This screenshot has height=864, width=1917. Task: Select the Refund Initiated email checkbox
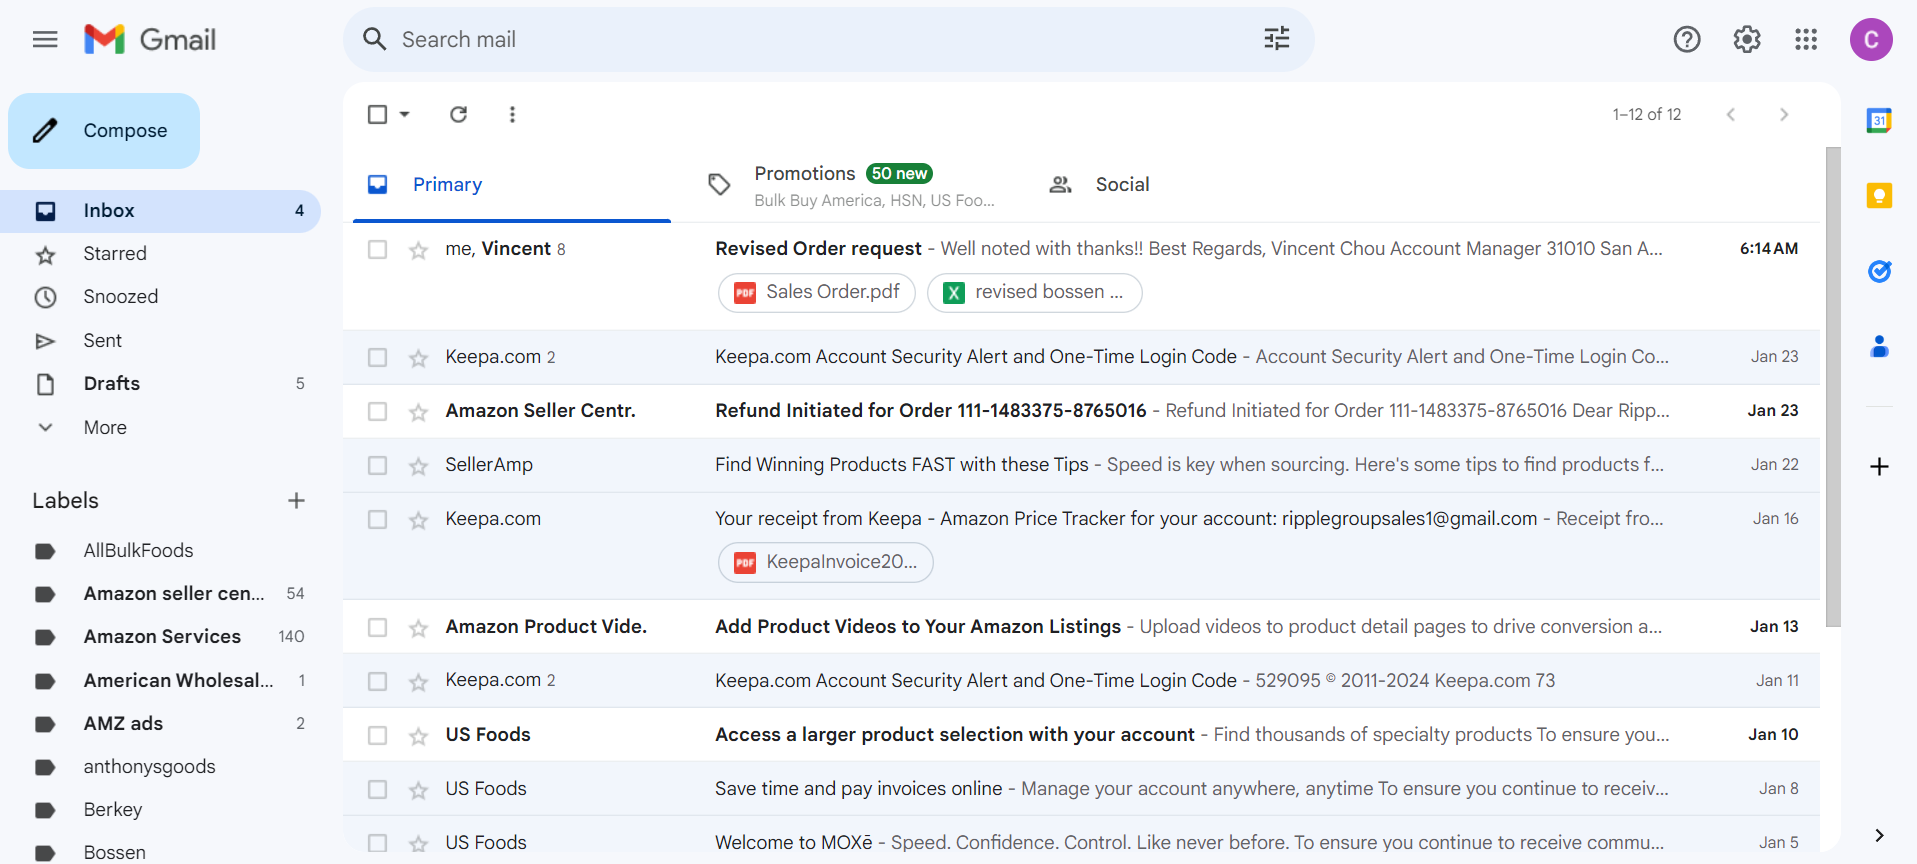pos(377,411)
